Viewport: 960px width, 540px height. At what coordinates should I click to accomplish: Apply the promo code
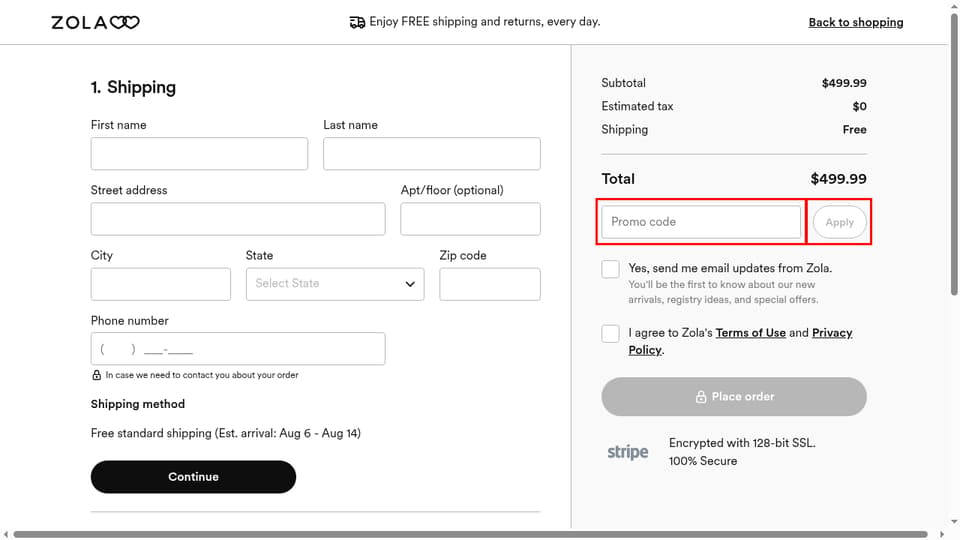[839, 222]
